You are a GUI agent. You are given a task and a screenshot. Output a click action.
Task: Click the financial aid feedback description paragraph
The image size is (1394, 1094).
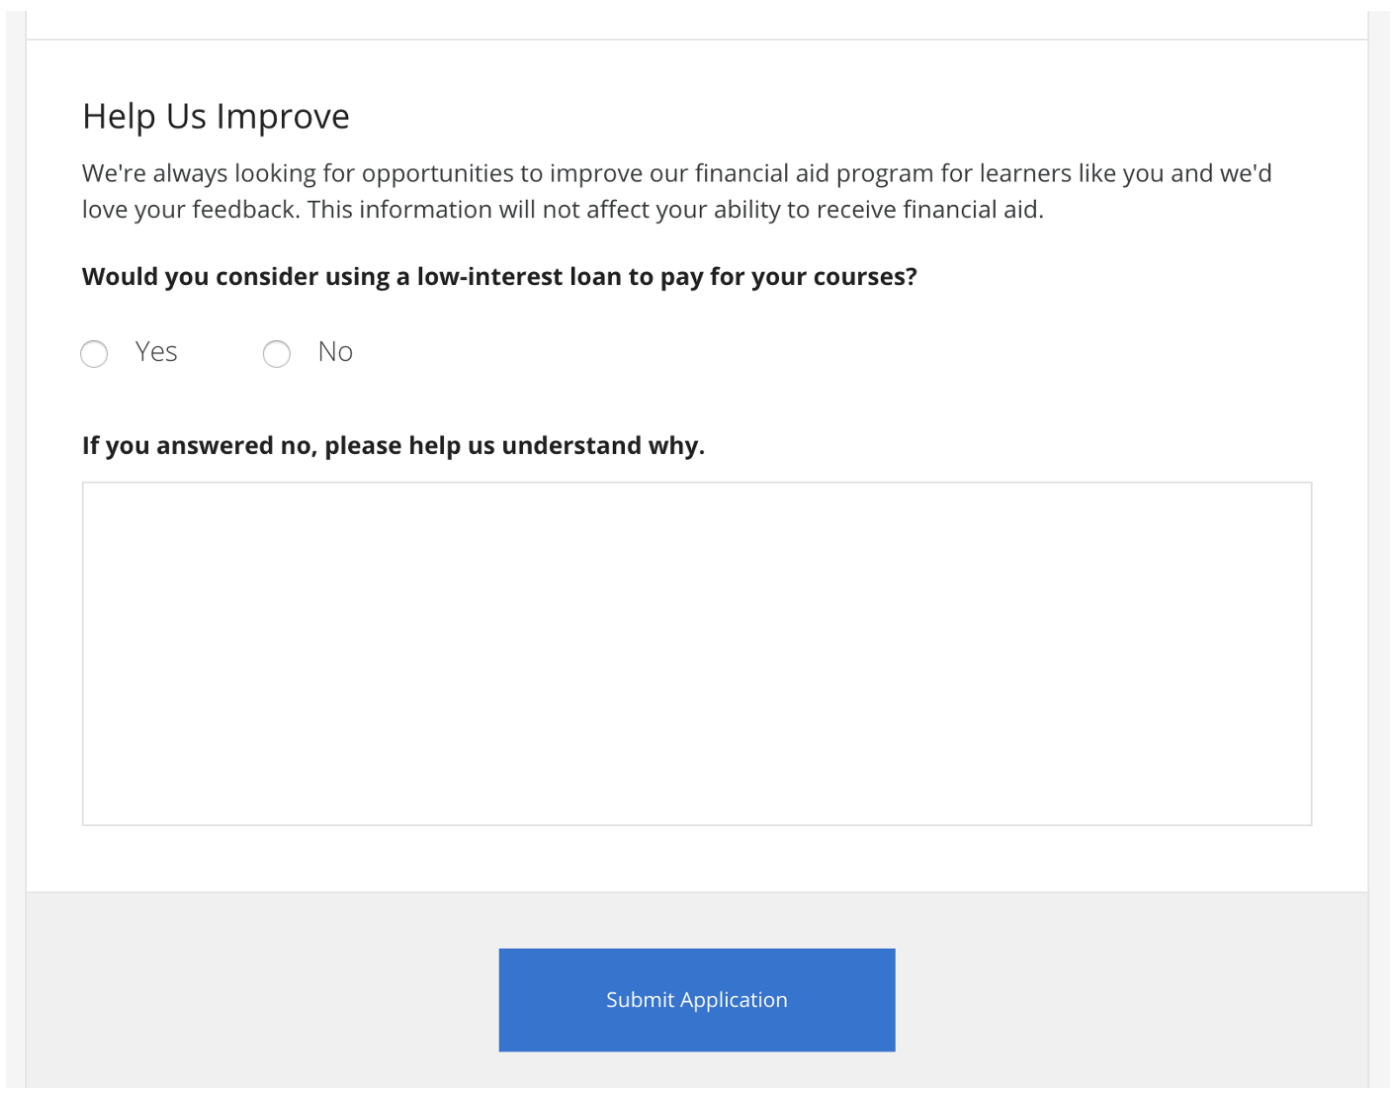click(676, 191)
